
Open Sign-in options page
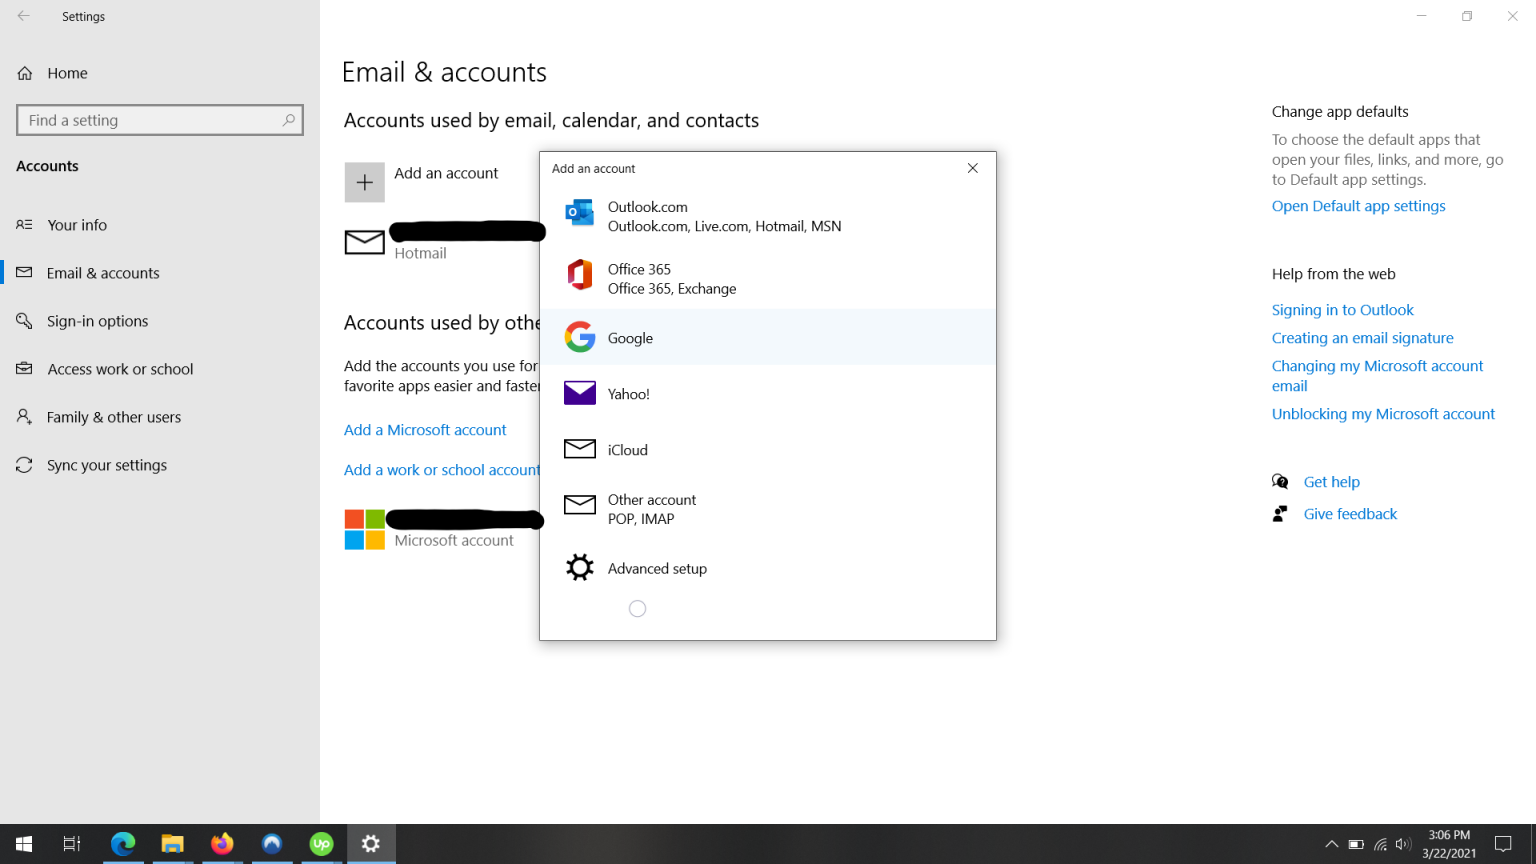pyautogui.click(x=97, y=321)
